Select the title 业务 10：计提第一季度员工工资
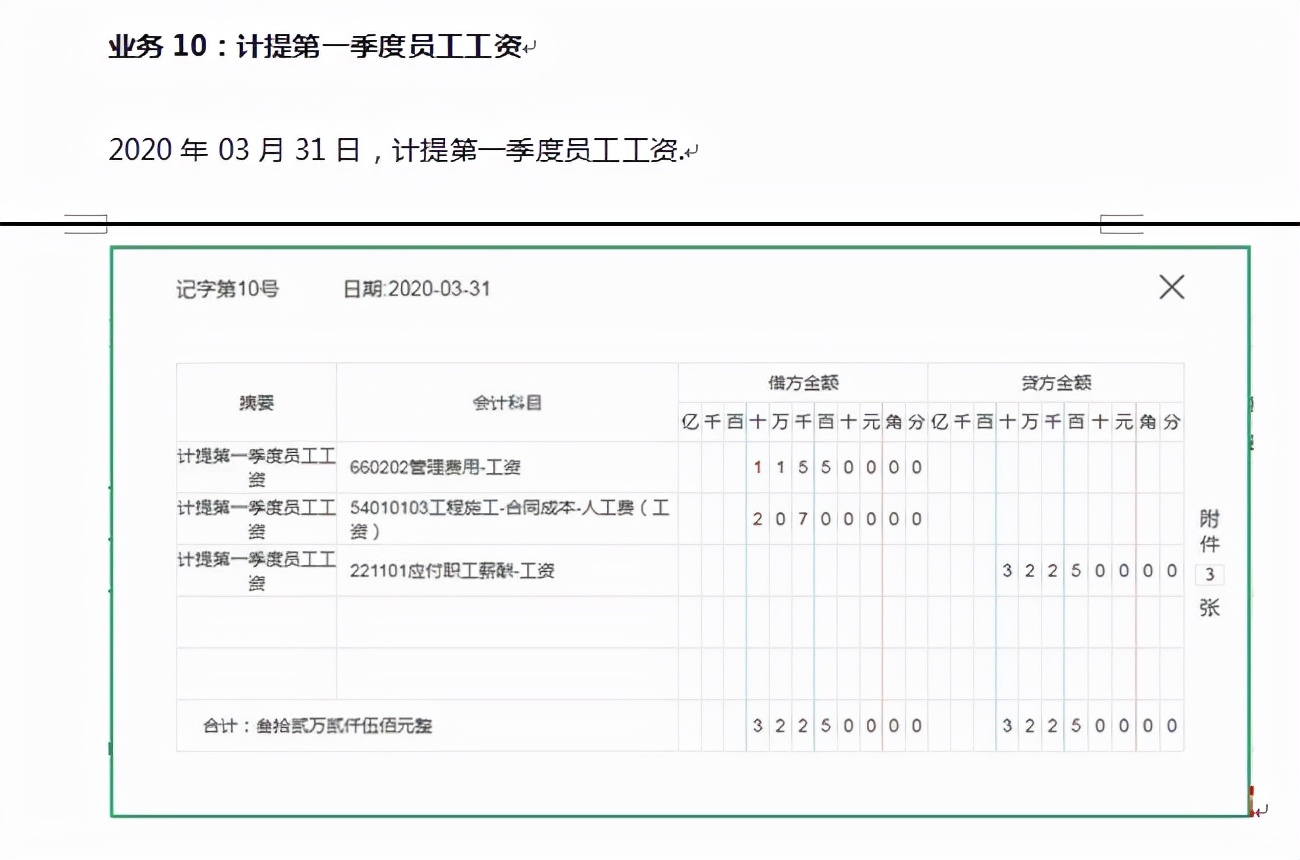 pyautogui.click(x=320, y=45)
